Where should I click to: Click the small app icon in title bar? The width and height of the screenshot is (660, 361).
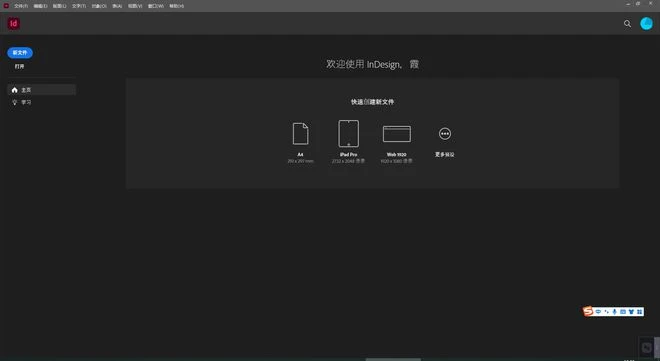pos(6,6)
